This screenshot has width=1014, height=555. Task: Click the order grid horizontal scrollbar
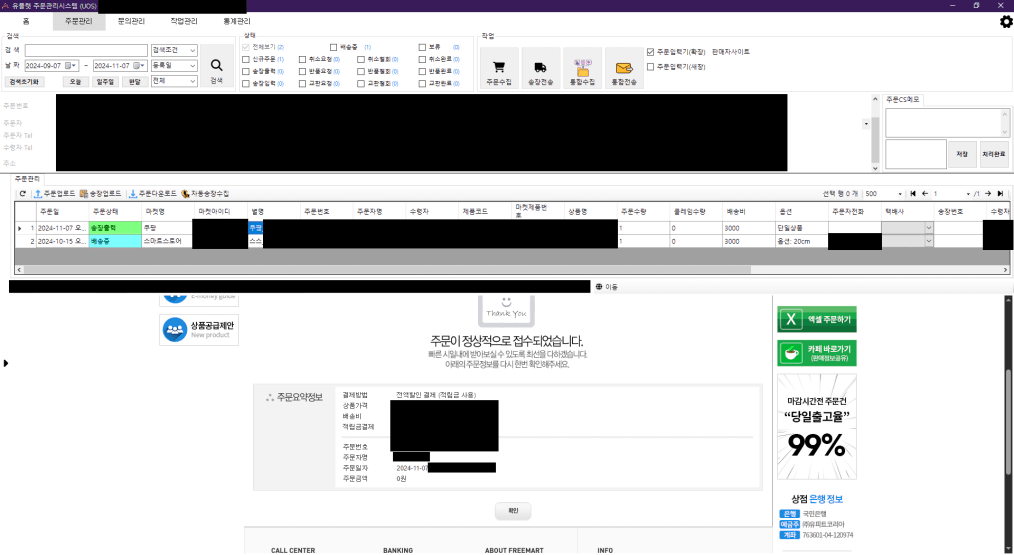pyautogui.click(x=387, y=270)
